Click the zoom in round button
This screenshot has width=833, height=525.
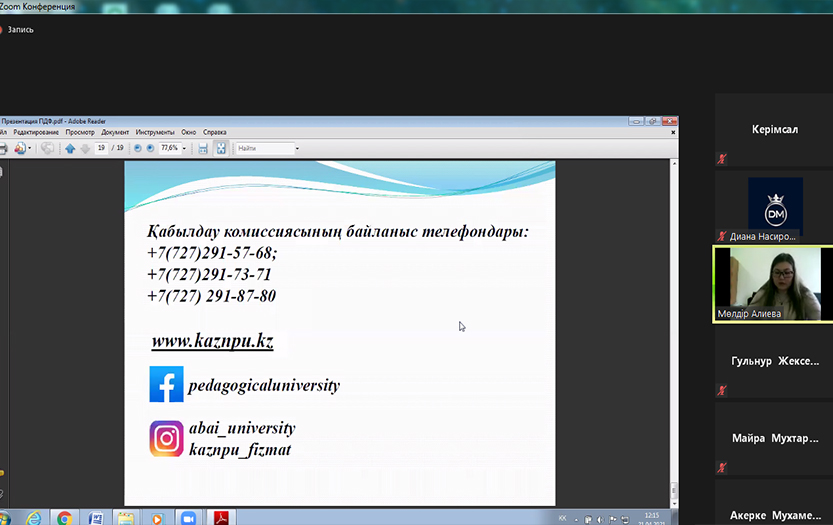pyautogui.click(x=150, y=148)
